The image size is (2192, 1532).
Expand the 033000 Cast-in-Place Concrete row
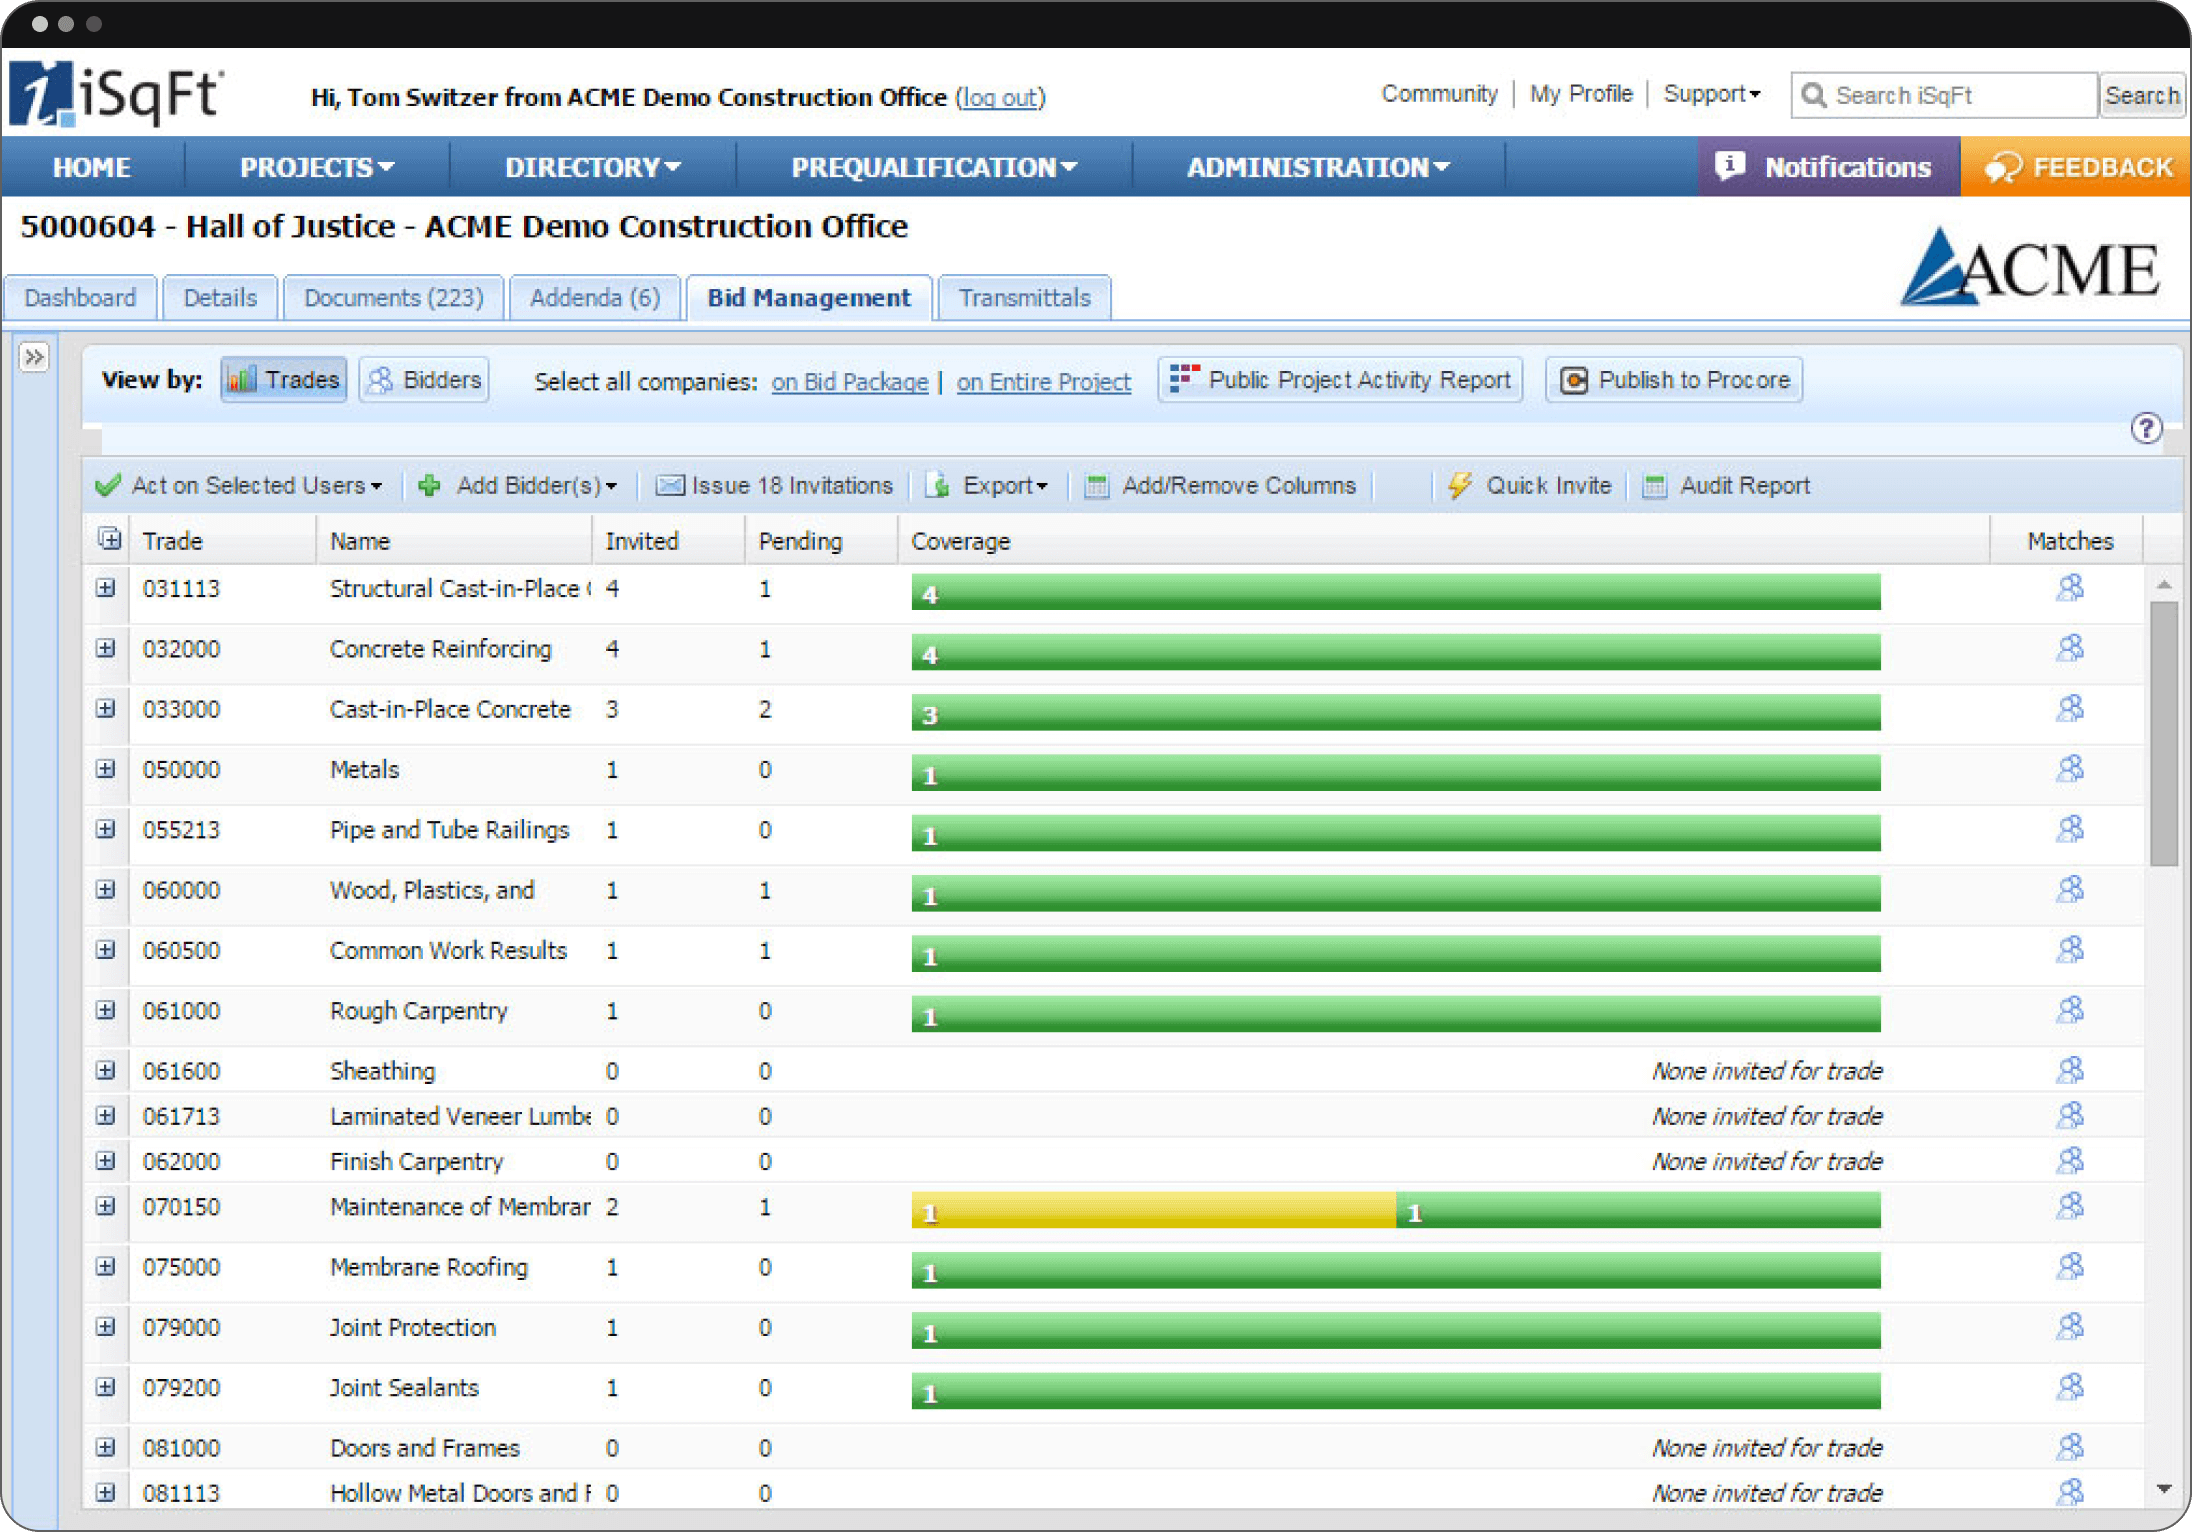(x=105, y=709)
